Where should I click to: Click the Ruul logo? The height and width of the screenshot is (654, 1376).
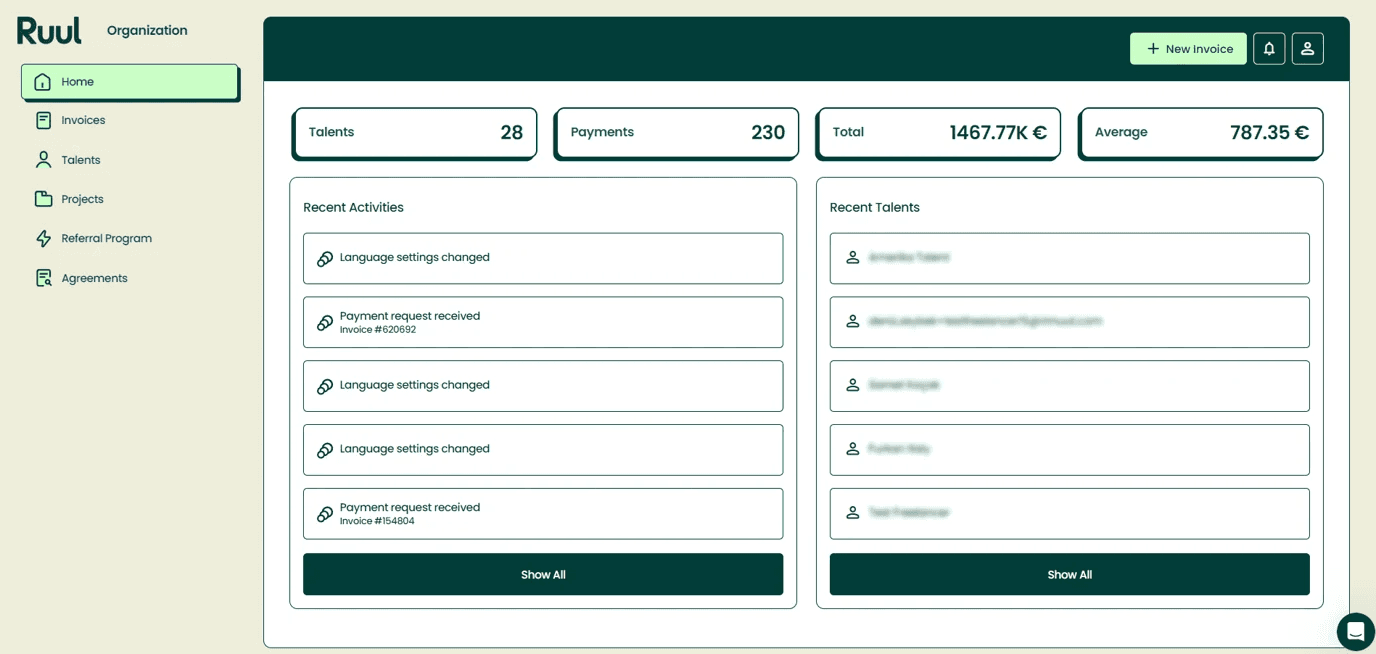pyautogui.click(x=49, y=31)
